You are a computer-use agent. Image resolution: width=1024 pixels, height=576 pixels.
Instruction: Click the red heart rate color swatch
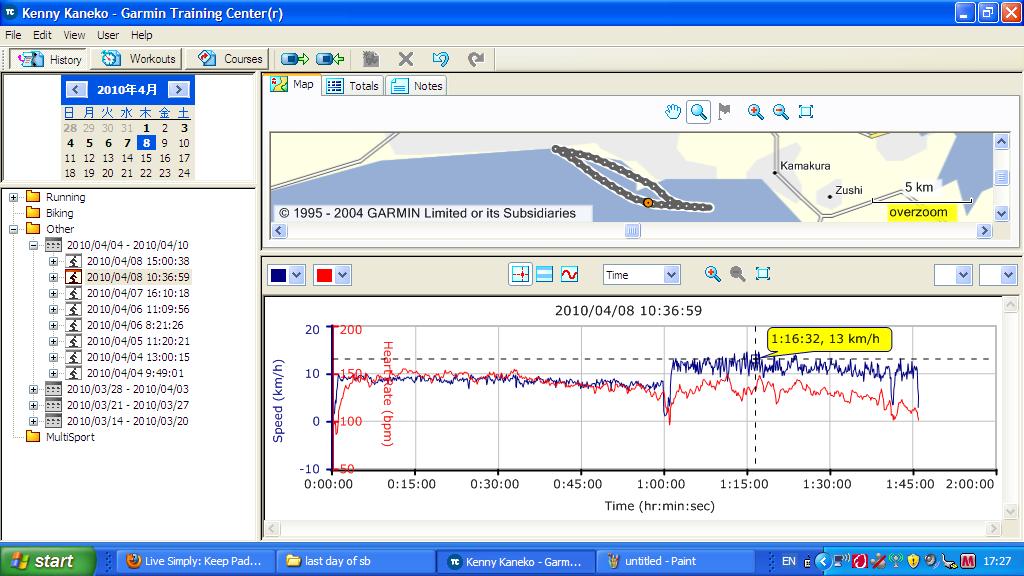coord(324,275)
